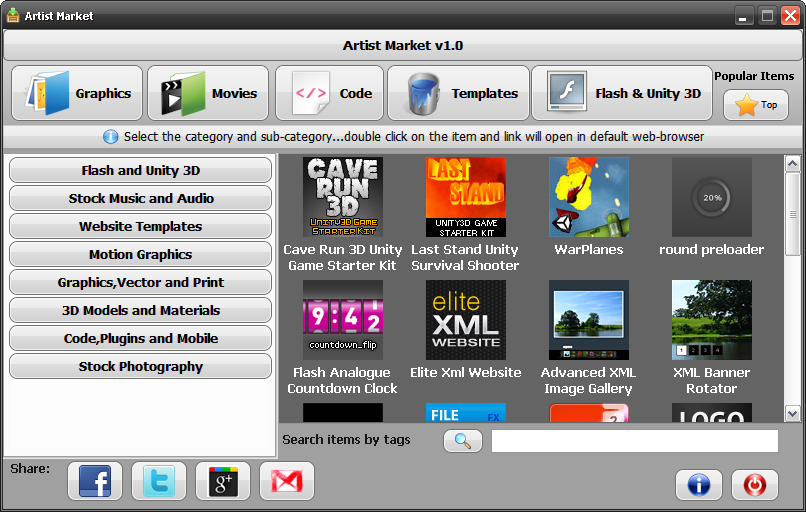Click the search magnifier button

coord(463,441)
